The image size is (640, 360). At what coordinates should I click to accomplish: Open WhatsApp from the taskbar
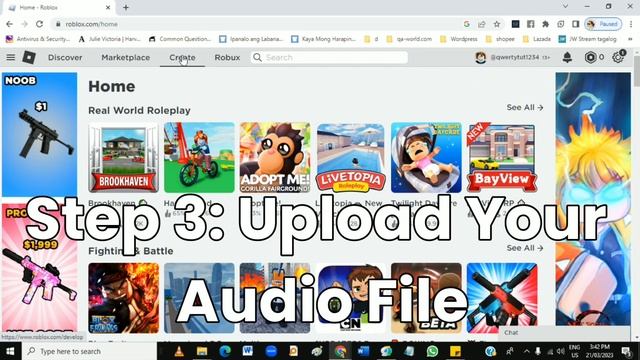pos(432,351)
